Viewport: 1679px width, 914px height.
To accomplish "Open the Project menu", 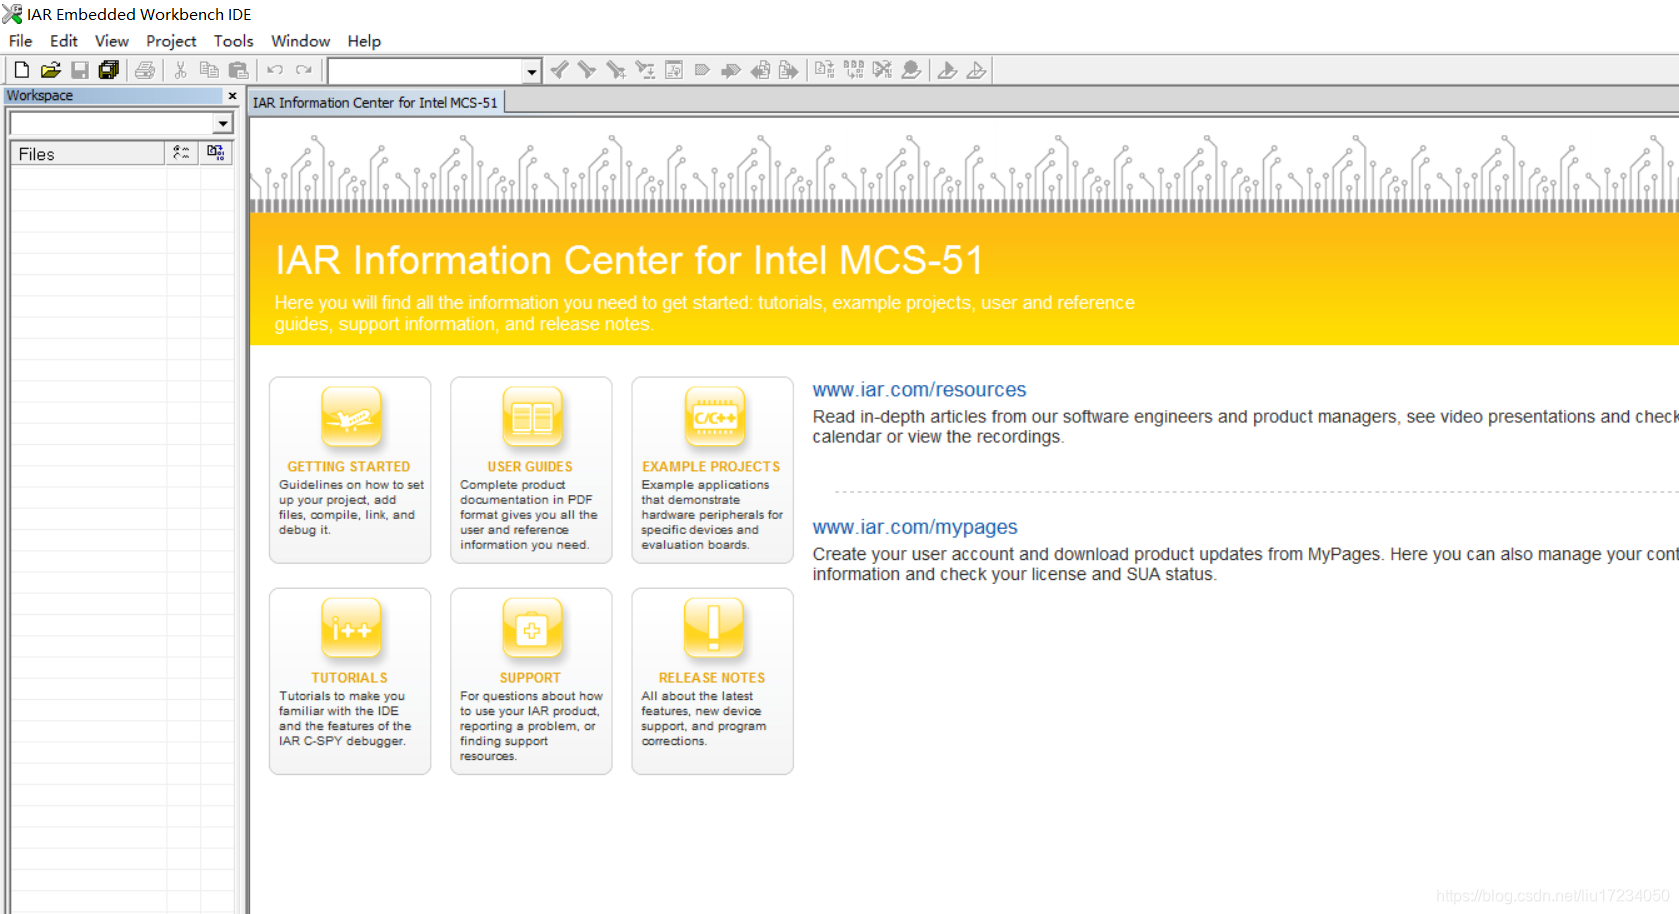I will (171, 41).
